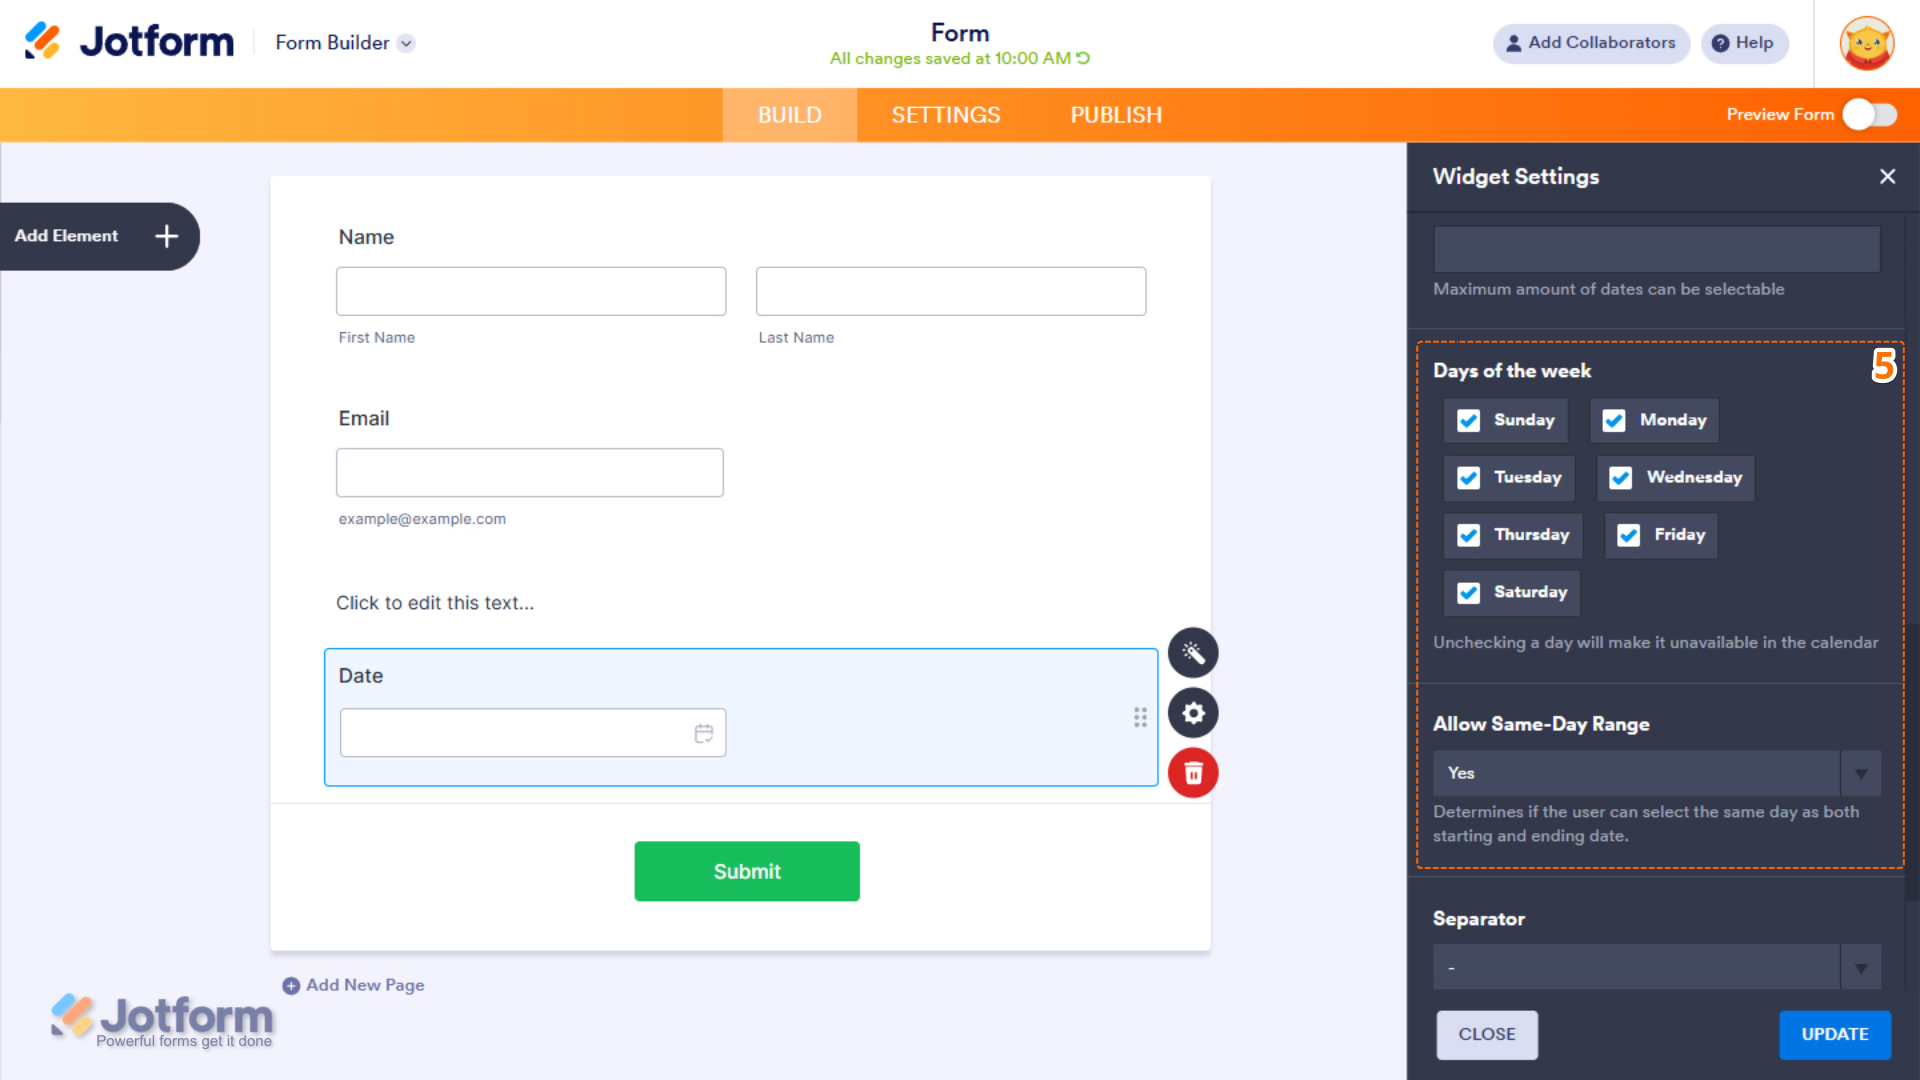Click the Jotform logo at top left
Viewport: 1920px width, 1080px height.
coord(128,42)
